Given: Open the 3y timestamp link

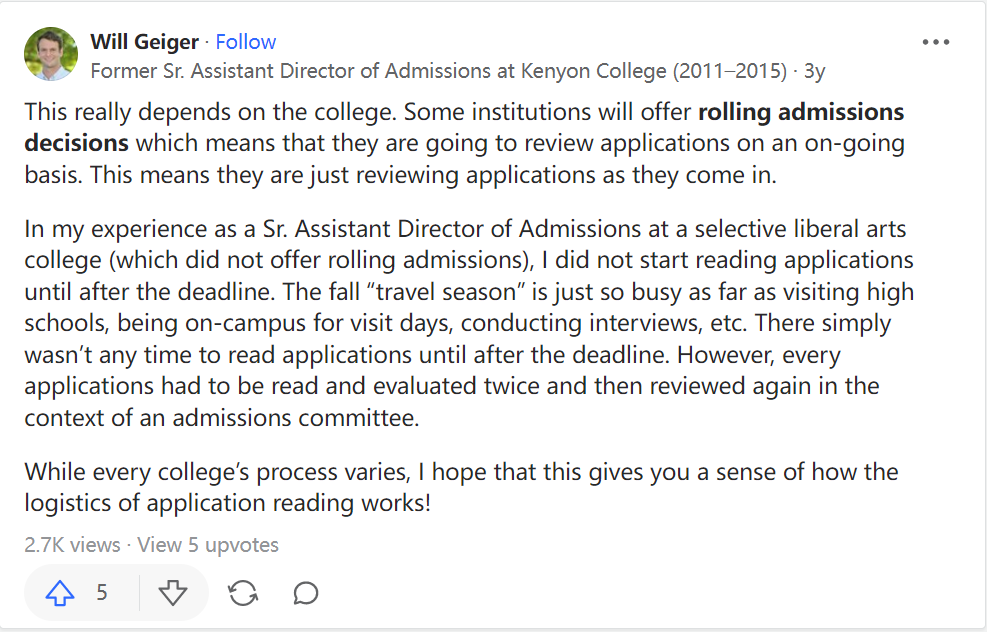Looking at the screenshot, I should (x=814, y=71).
